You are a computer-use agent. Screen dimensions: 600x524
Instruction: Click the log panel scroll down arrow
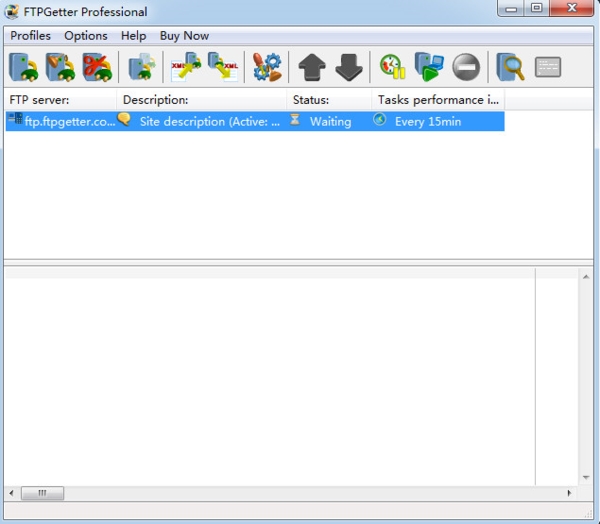click(586, 477)
